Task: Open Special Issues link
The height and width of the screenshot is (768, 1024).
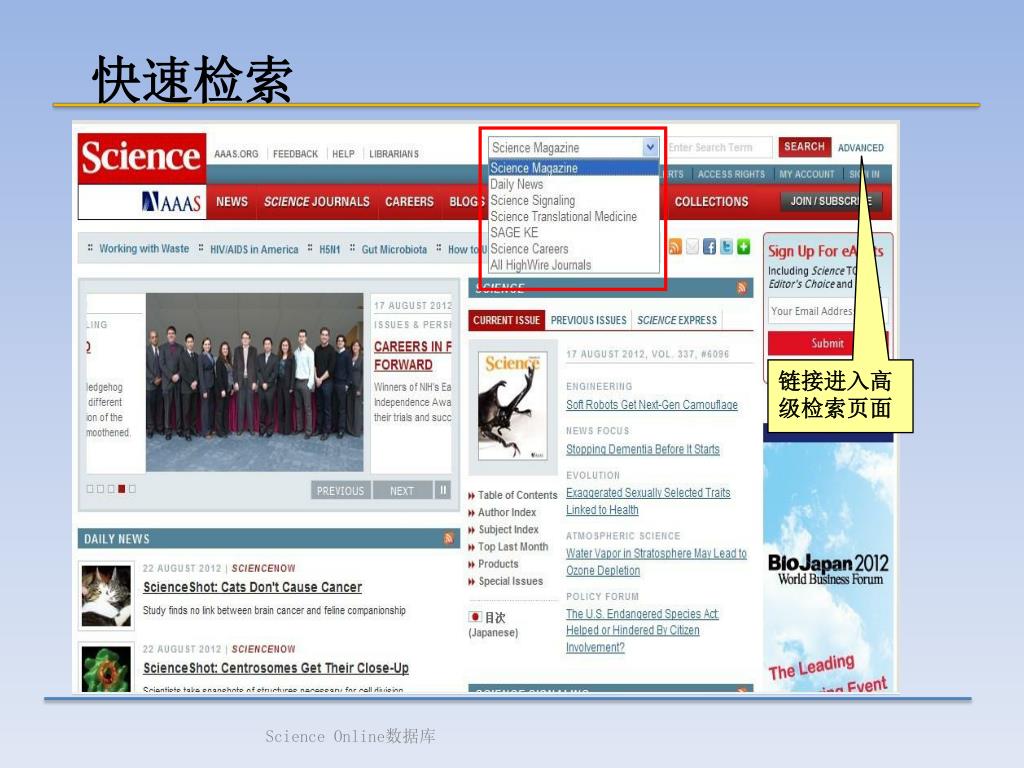Action: tap(511, 581)
